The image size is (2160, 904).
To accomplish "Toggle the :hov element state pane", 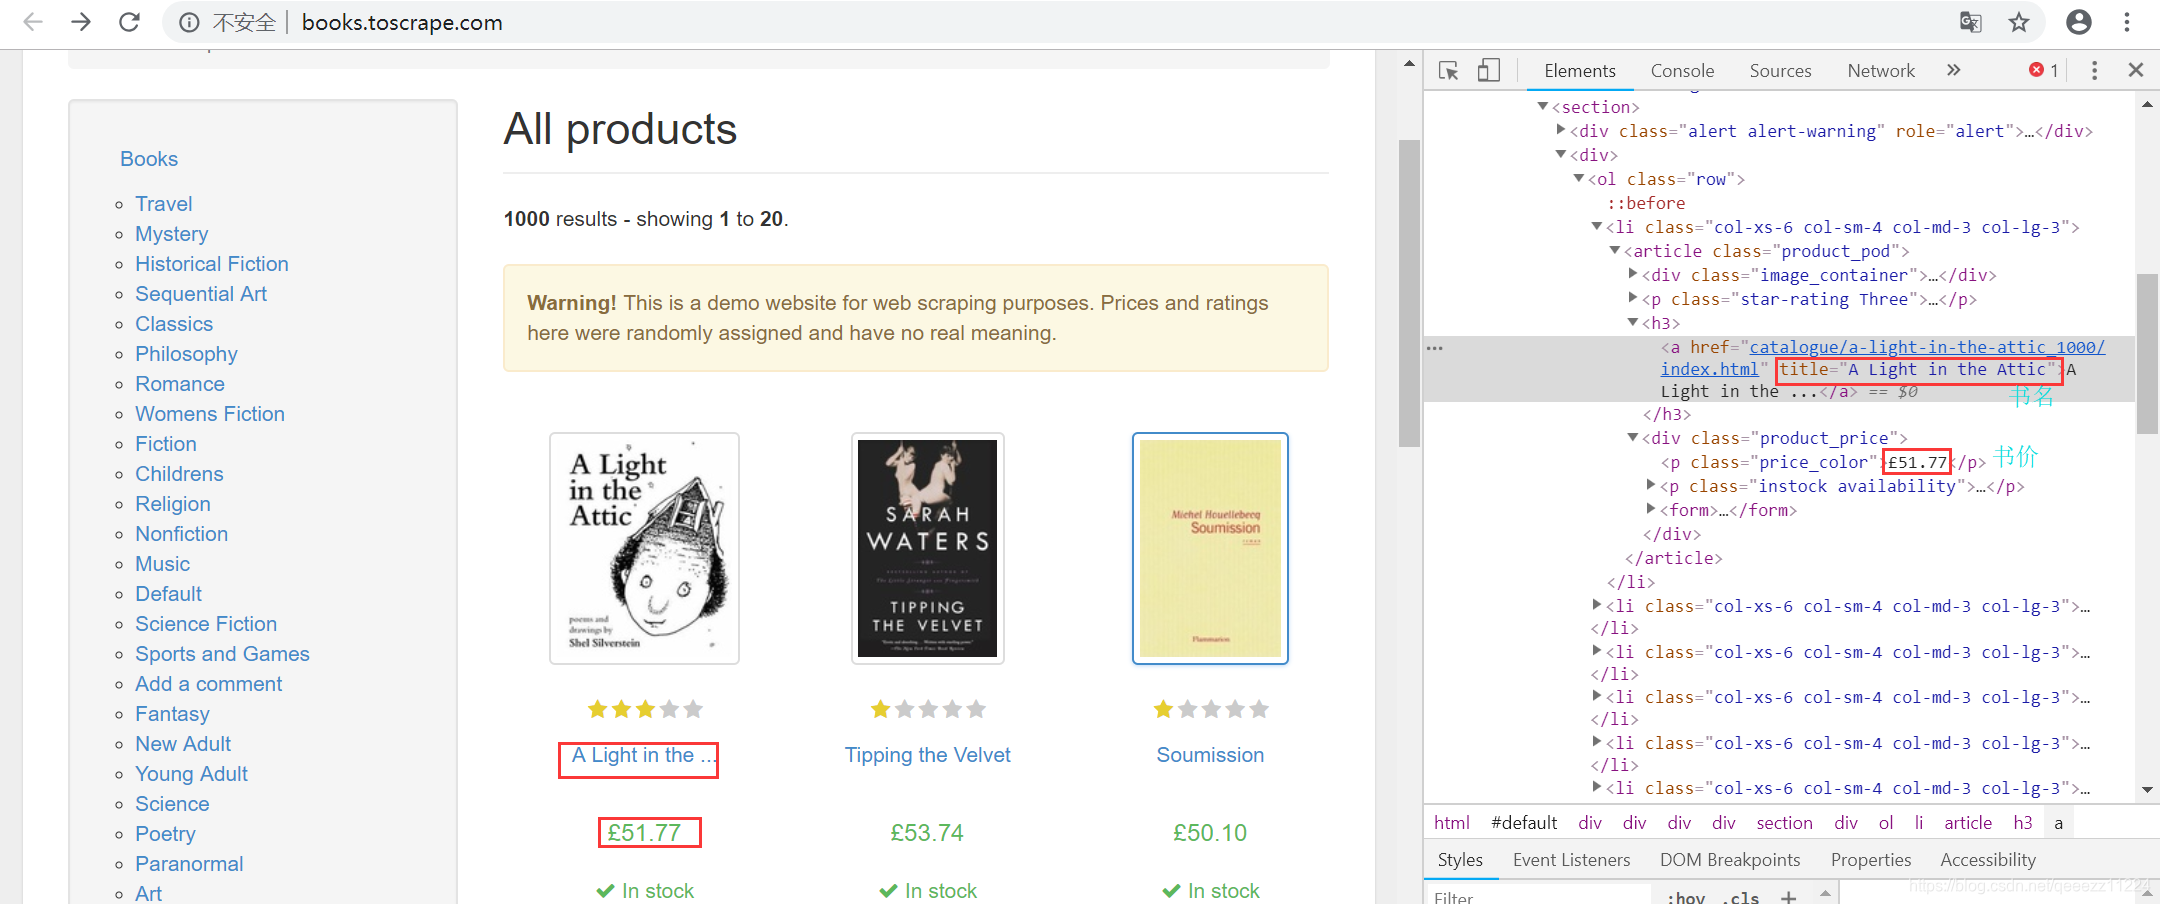I will coord(1686,897).
